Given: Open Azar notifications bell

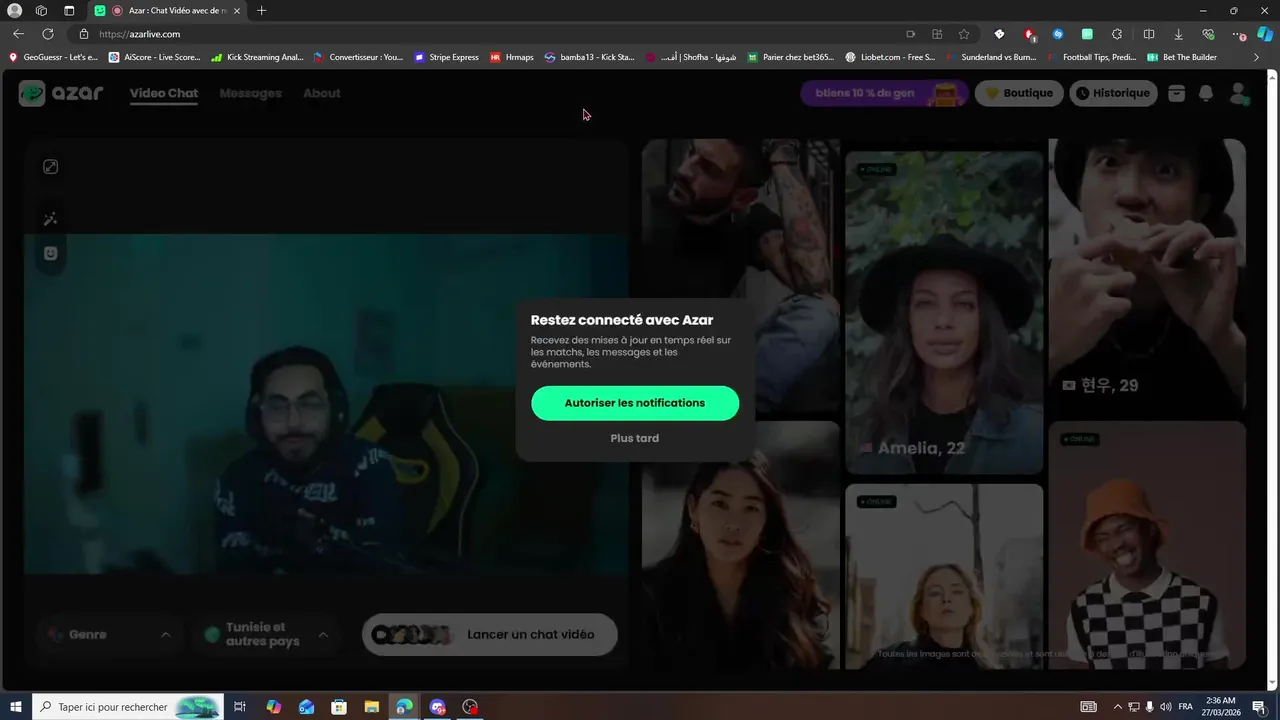Looking at the screenshot, I should pyautogui.click(x=1206, y=93).
